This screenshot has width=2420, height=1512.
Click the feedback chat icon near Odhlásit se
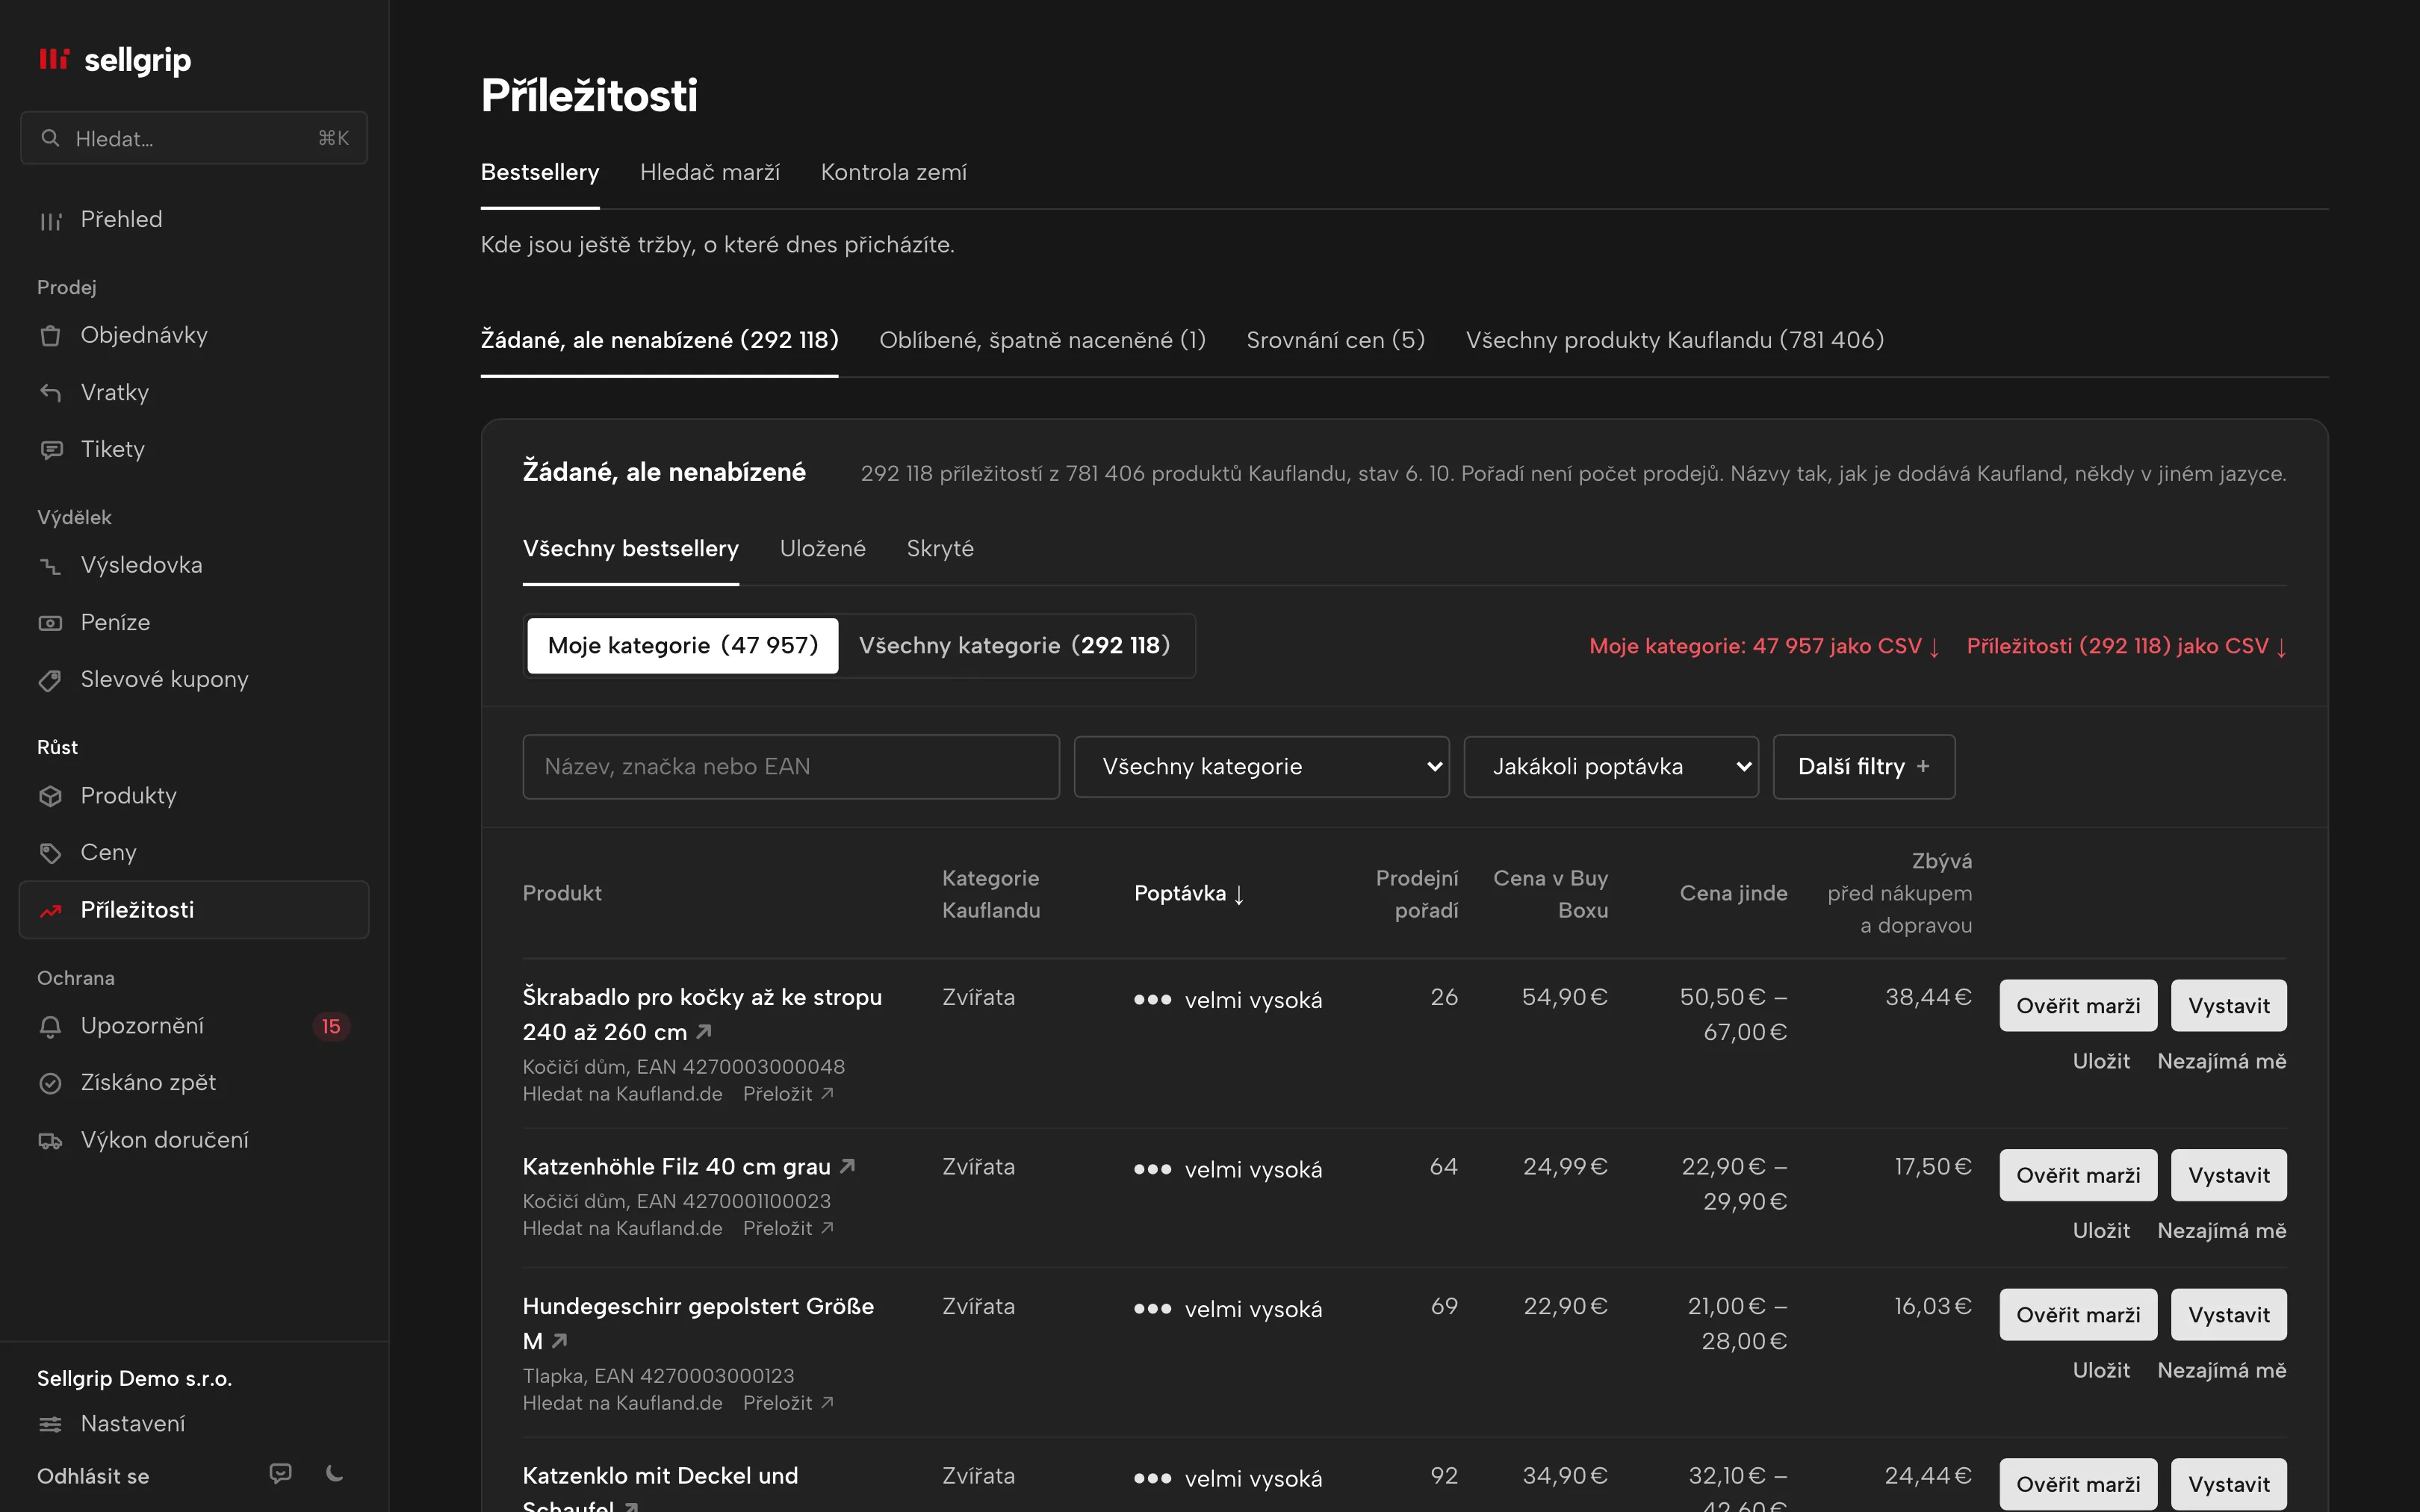[281, 1473]
